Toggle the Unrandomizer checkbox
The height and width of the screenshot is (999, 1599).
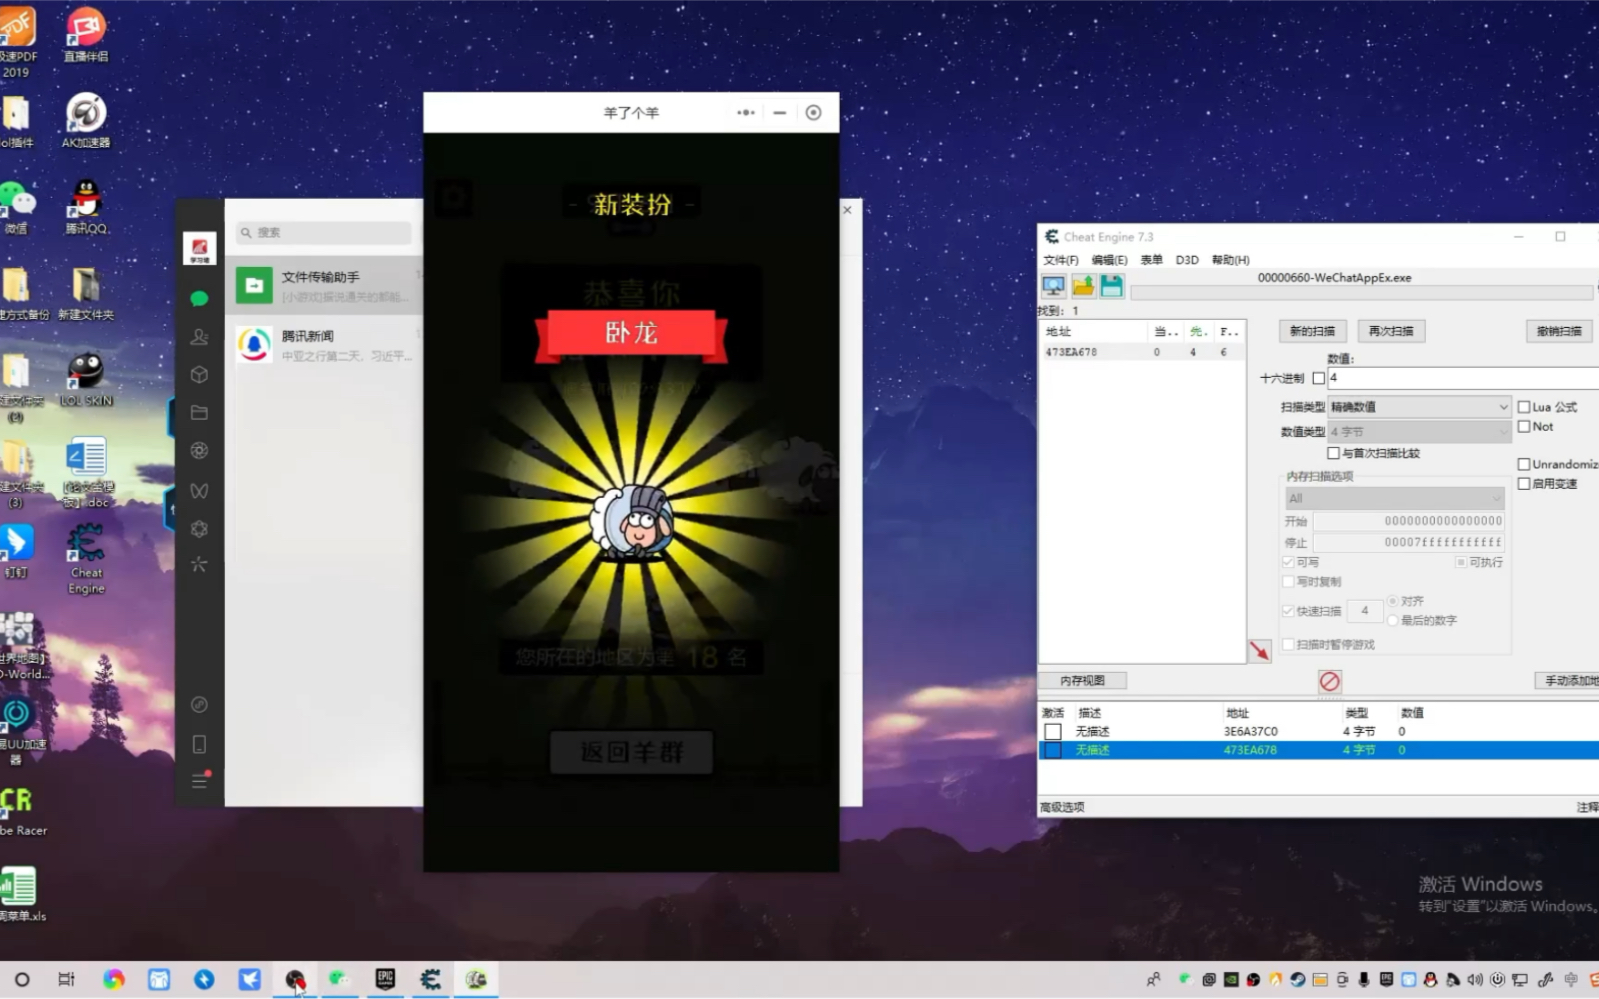1524,464
